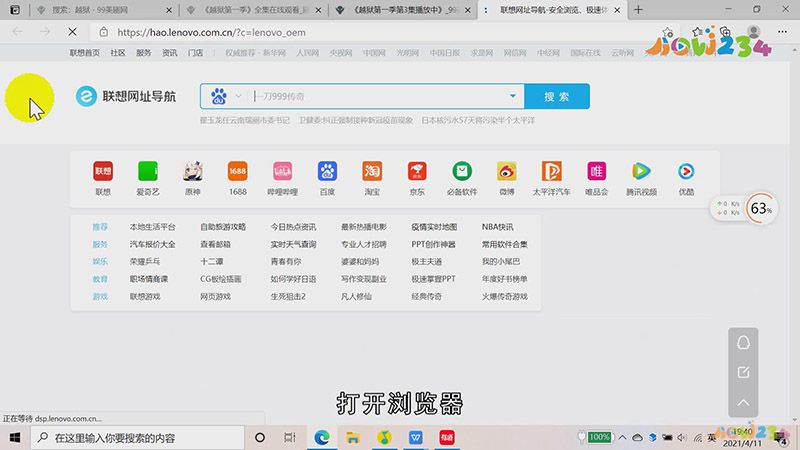Open the 汽车报价大全 link
This screenshot has height=450, width=800.
coord(153,244)
